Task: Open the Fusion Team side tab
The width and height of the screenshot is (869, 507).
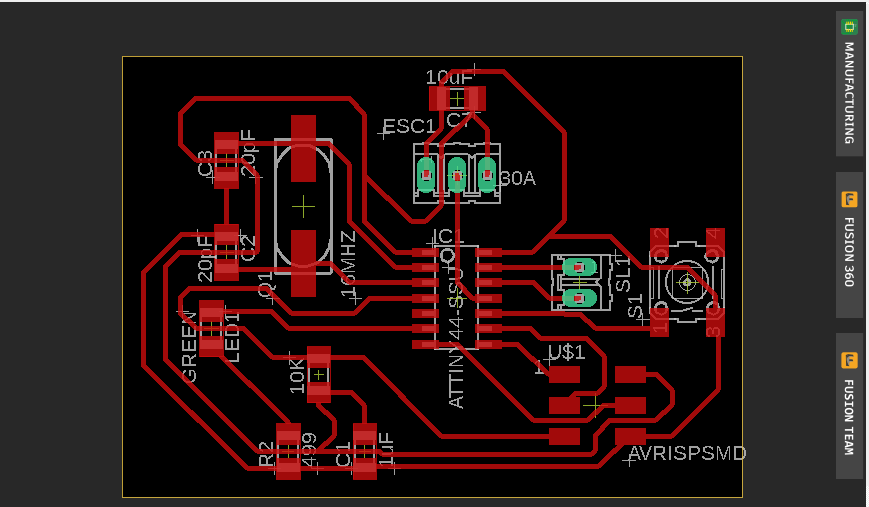Action: [x=849, y=406]
